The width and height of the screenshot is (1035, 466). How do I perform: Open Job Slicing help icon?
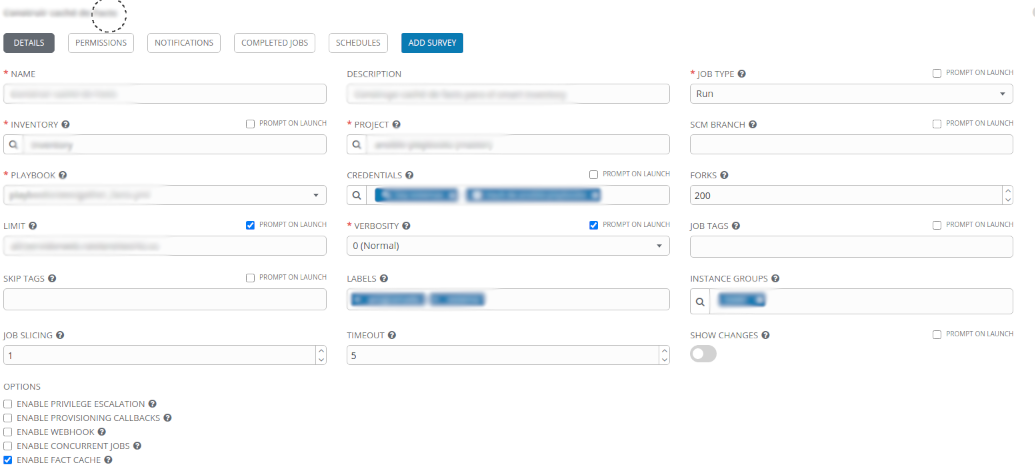pyautogui.click(x=59, y=335)
